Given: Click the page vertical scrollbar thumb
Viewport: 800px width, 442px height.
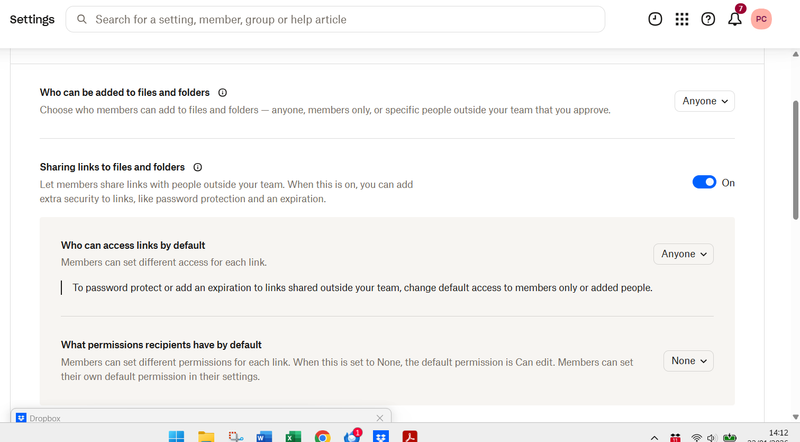Looking at the screenshot, I should pos(795,160).
